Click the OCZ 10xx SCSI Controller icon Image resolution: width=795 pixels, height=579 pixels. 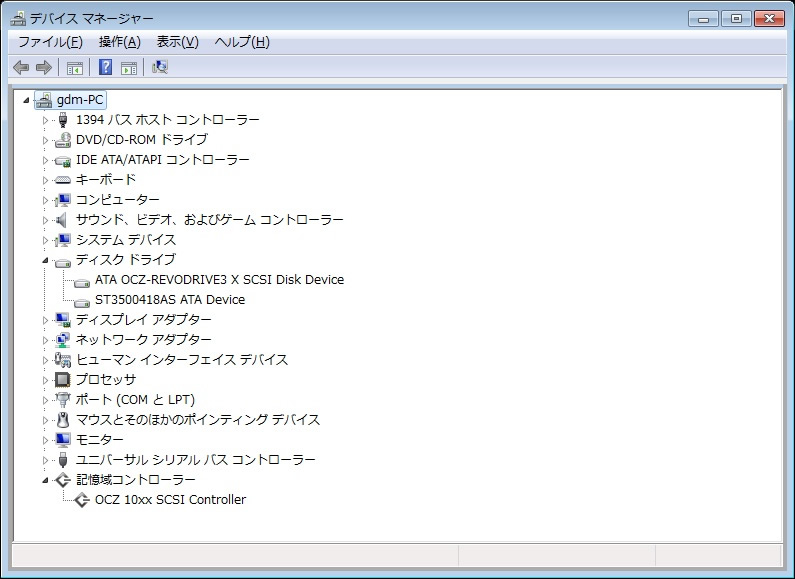82,500
